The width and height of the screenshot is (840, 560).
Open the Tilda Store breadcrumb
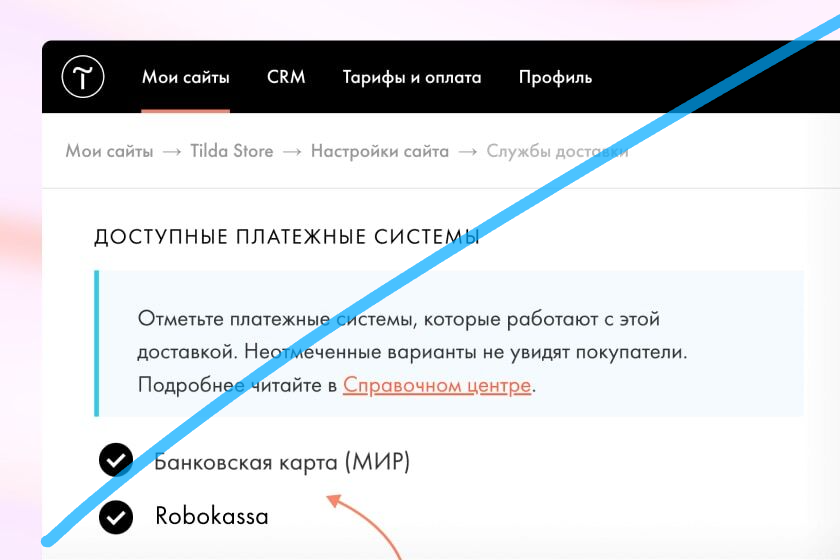pos(232,151)
